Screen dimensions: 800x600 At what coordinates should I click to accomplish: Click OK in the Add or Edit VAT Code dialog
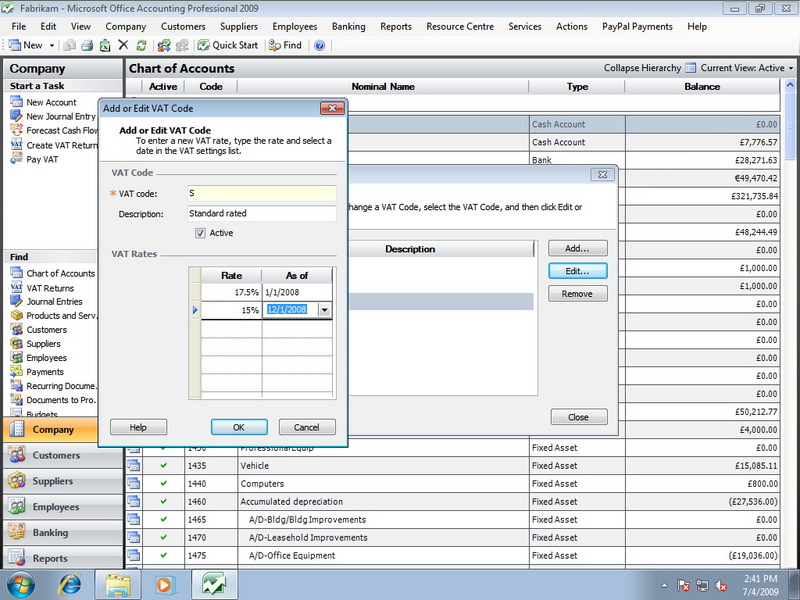coord(239,427)
